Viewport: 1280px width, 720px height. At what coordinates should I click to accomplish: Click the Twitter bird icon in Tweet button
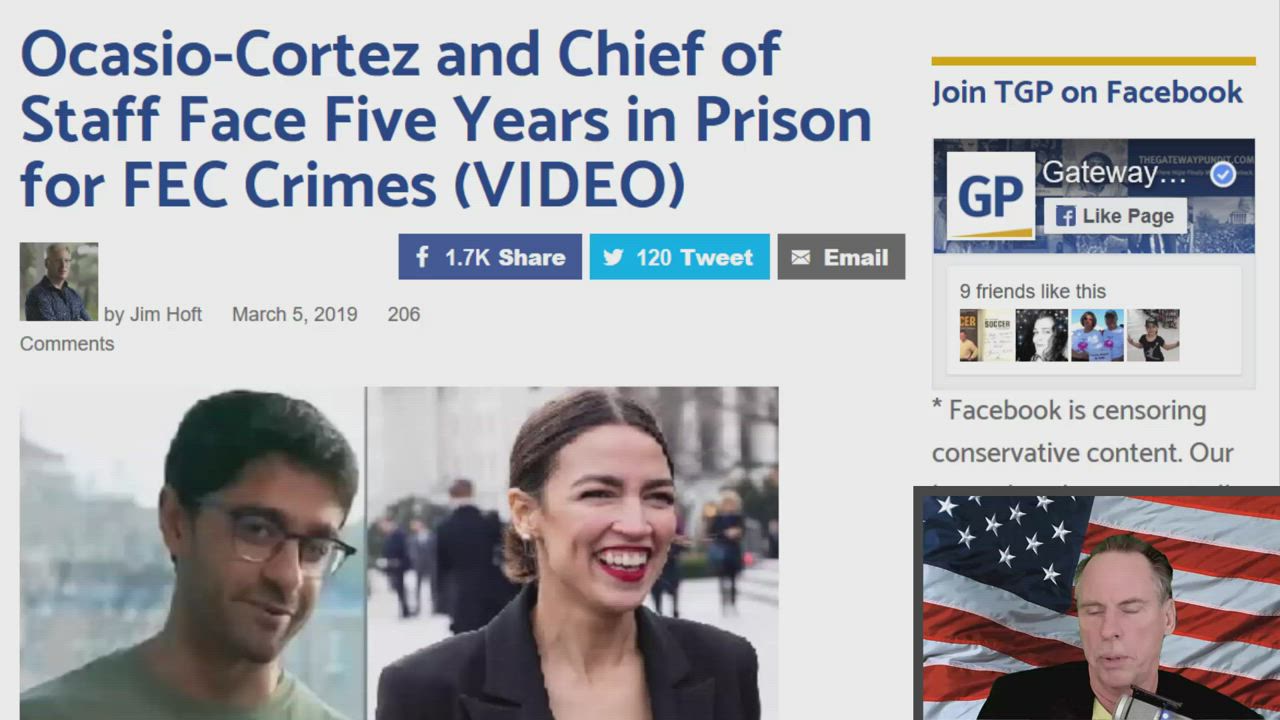(x=613, y=258)
